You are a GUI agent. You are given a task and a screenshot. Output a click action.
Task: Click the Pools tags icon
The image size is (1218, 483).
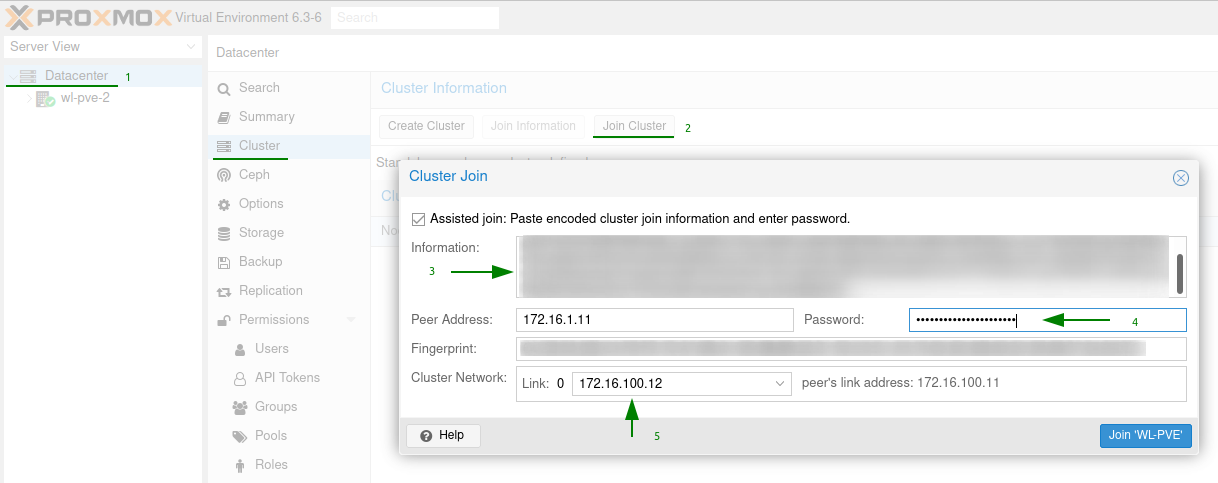[x=239, y=436]
